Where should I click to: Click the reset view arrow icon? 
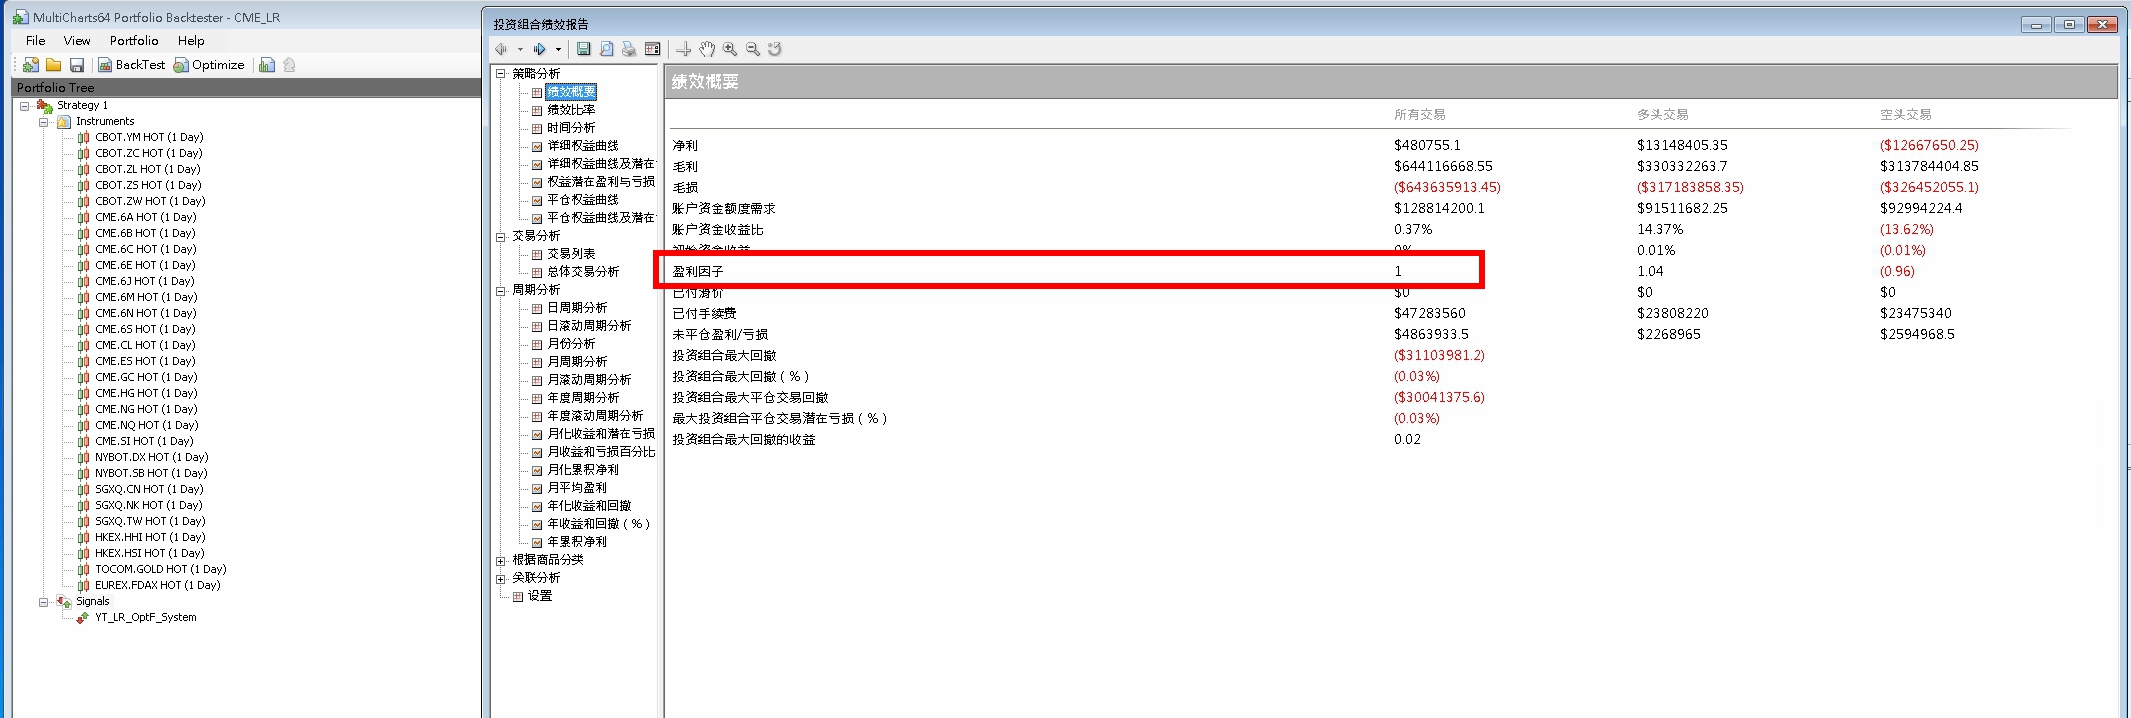(775, 49)
